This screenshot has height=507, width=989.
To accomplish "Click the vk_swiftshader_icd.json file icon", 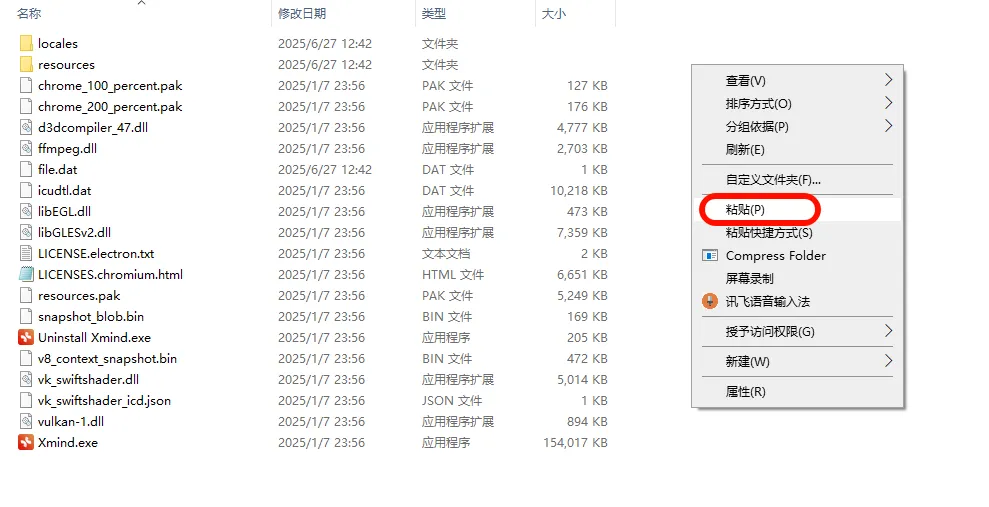I will 26,400.
